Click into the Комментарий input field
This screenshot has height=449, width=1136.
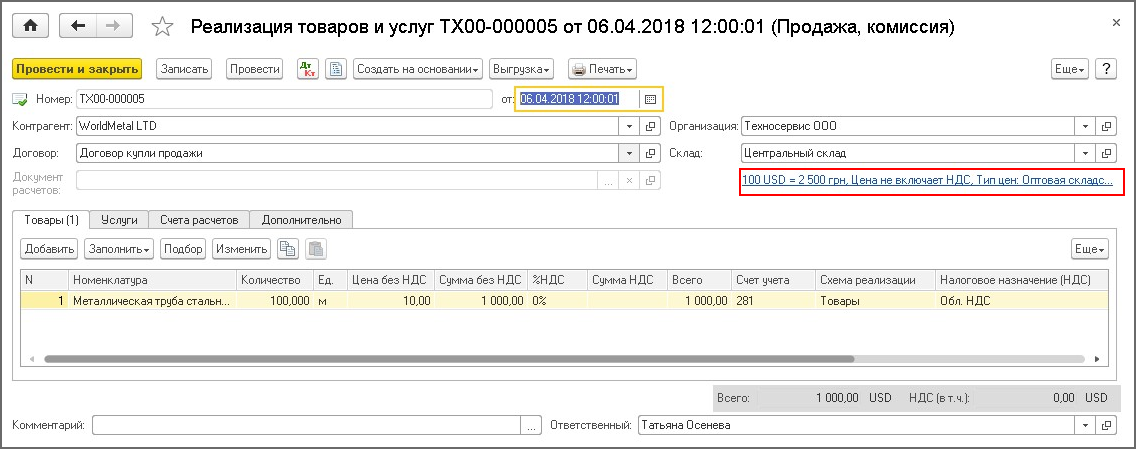pyautogui.click(x=306, y=425)
